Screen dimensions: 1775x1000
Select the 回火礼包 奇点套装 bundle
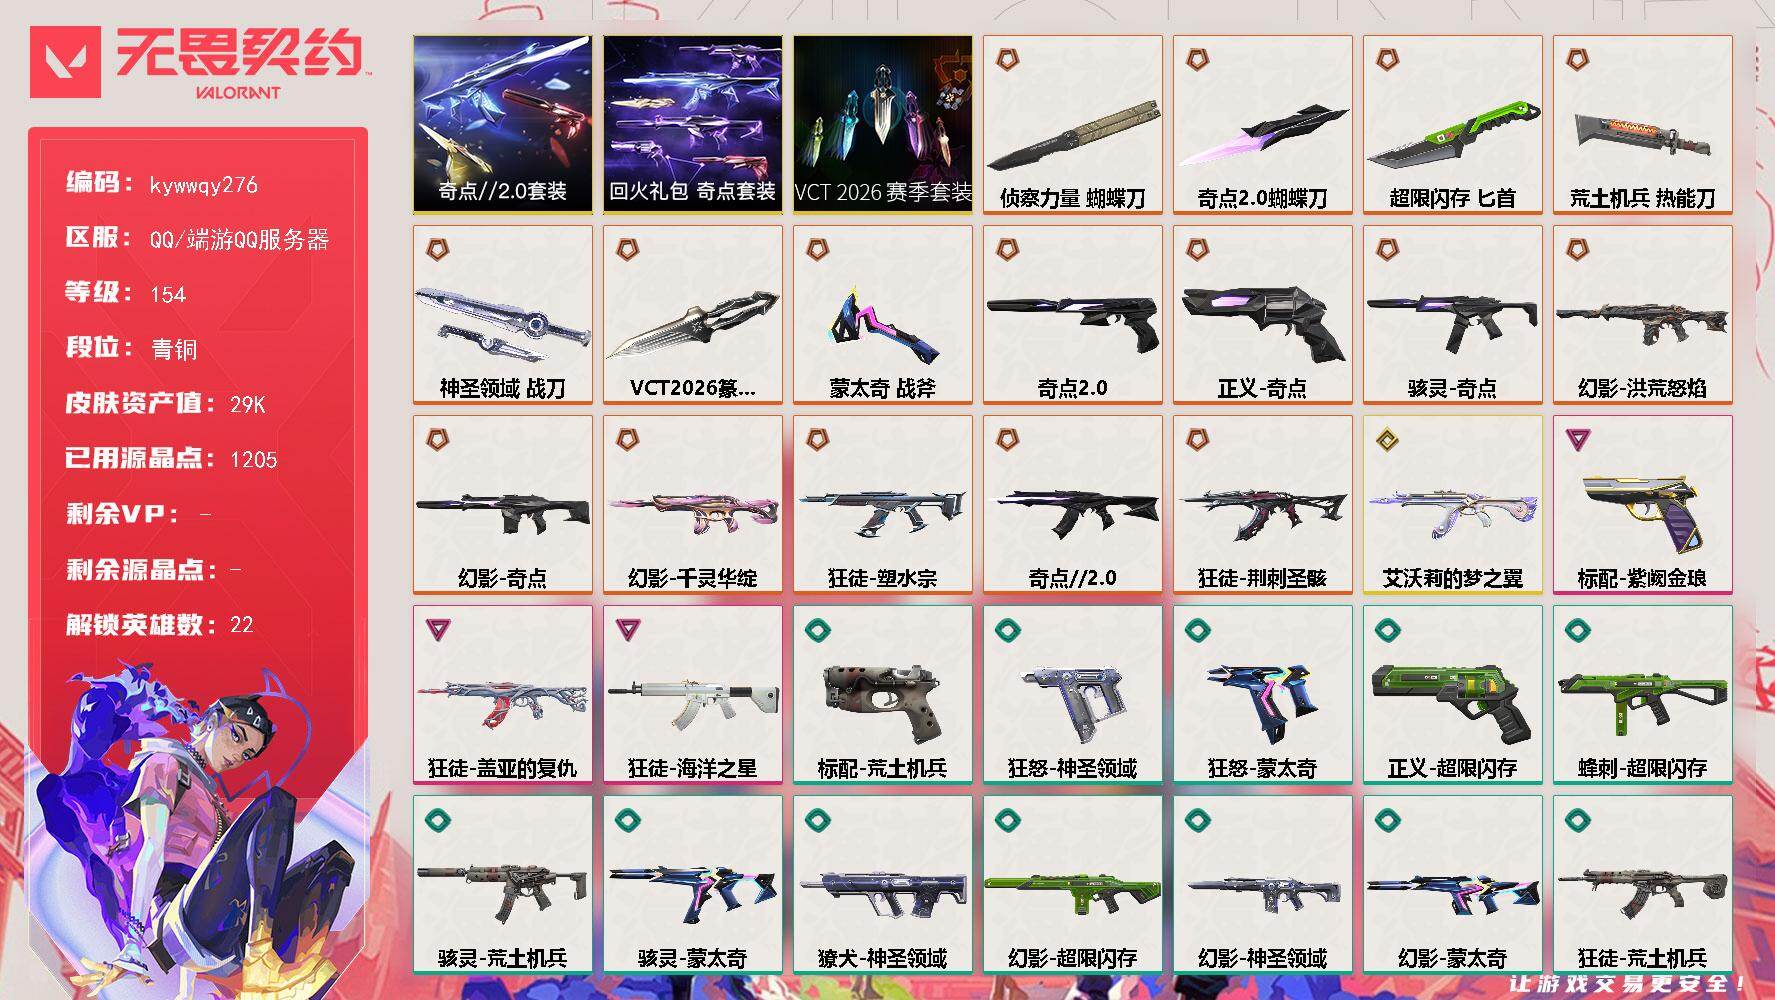point(692,125)
